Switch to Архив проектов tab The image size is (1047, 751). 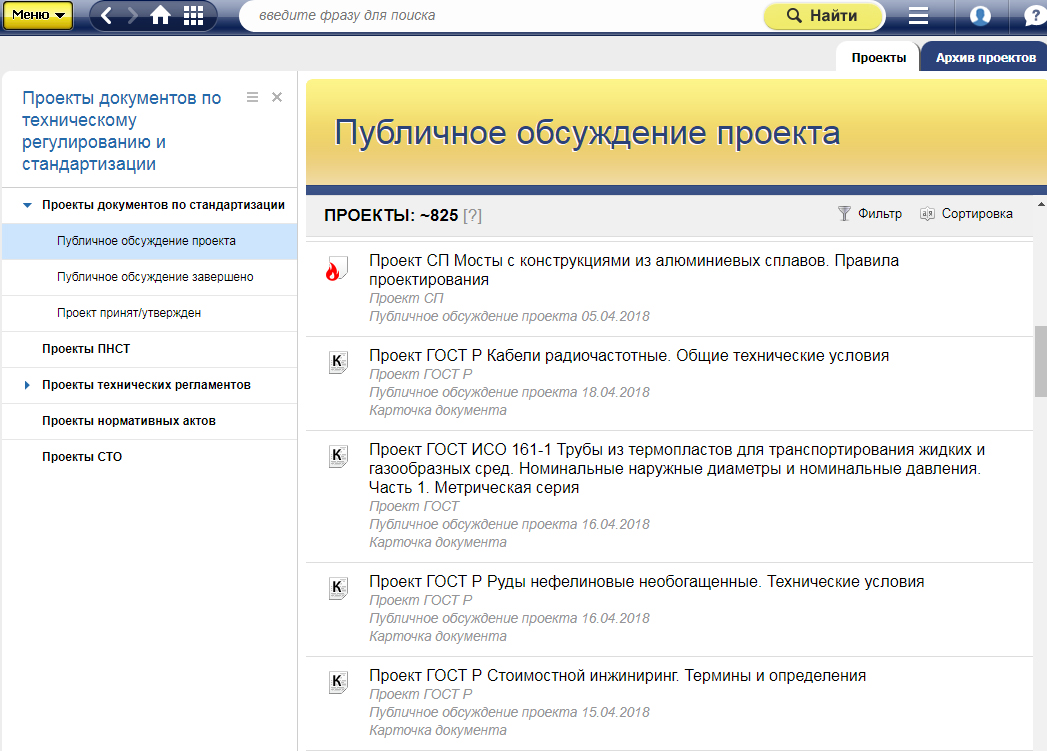[x=985, y=57]
